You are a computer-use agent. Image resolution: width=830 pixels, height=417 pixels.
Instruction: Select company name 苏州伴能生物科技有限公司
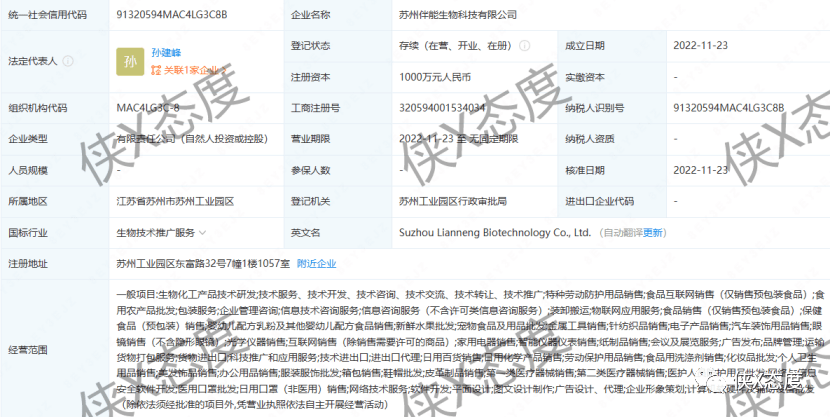click(x=458, y=15)
